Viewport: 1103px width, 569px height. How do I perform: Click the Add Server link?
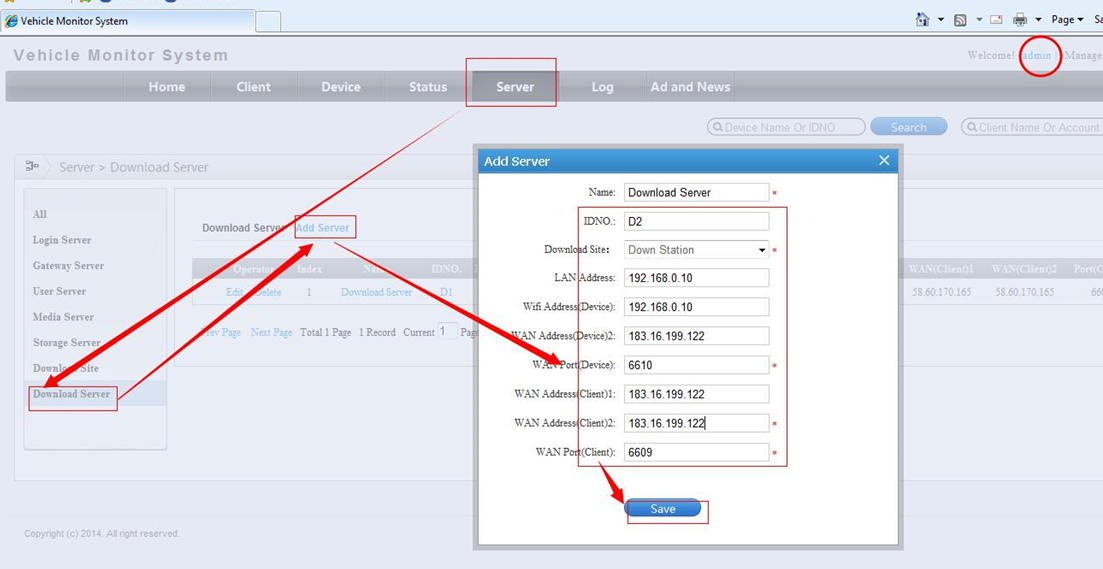click(323, 228)
